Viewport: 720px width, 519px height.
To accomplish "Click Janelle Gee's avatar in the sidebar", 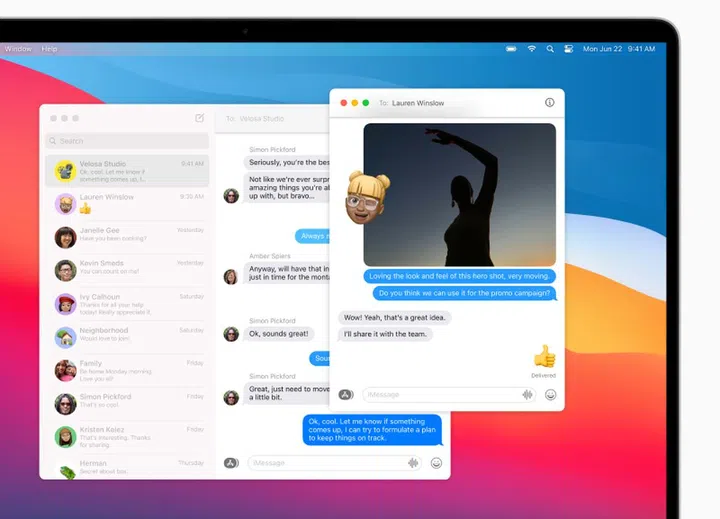I will [65, 237].
